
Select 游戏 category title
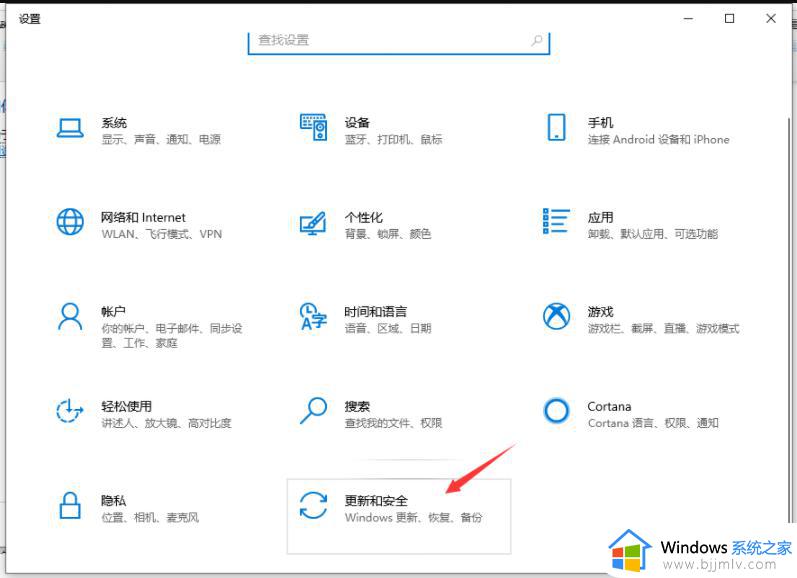(600, 312)
